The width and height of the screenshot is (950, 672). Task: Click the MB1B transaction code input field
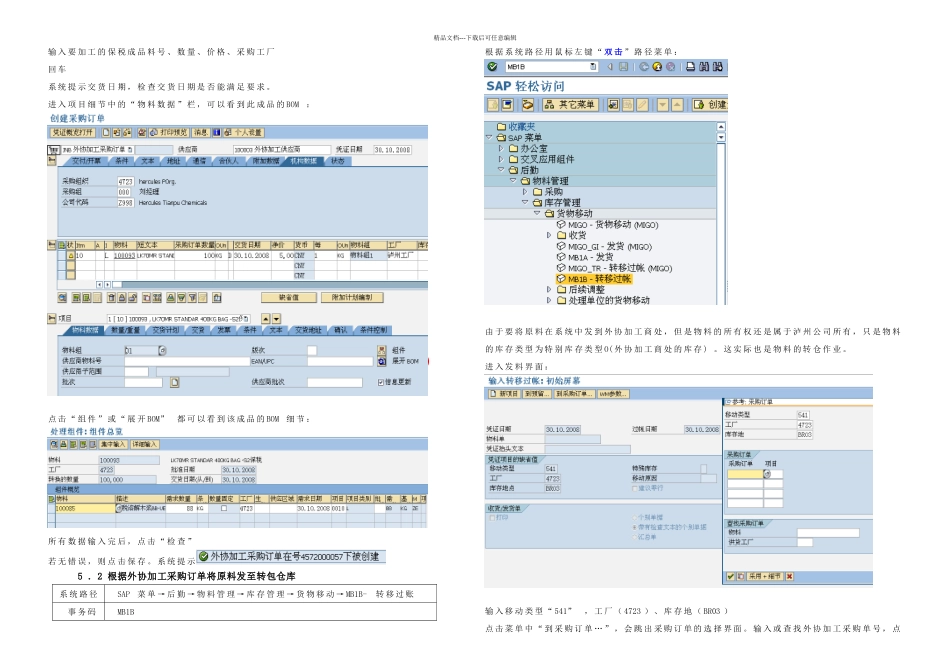coord(551,67)
